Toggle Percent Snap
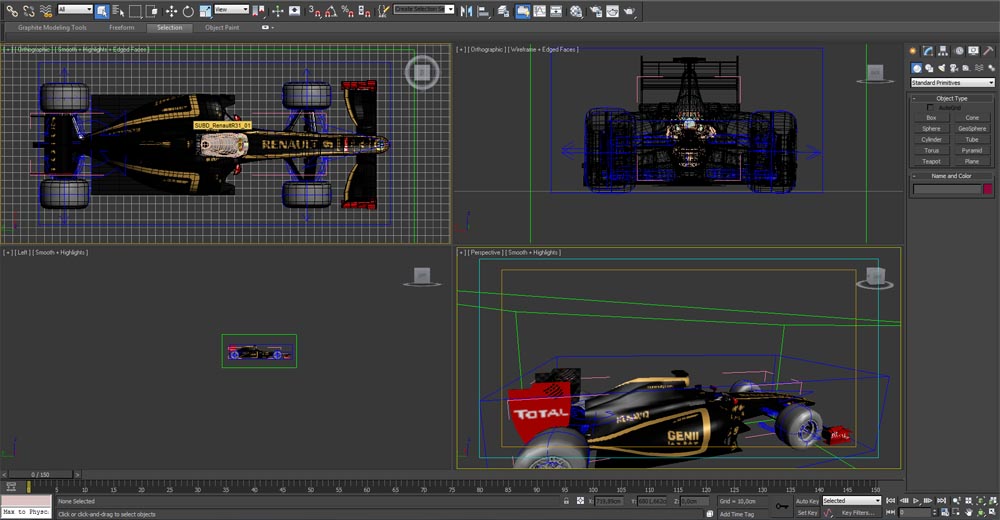 pos(348,11)
